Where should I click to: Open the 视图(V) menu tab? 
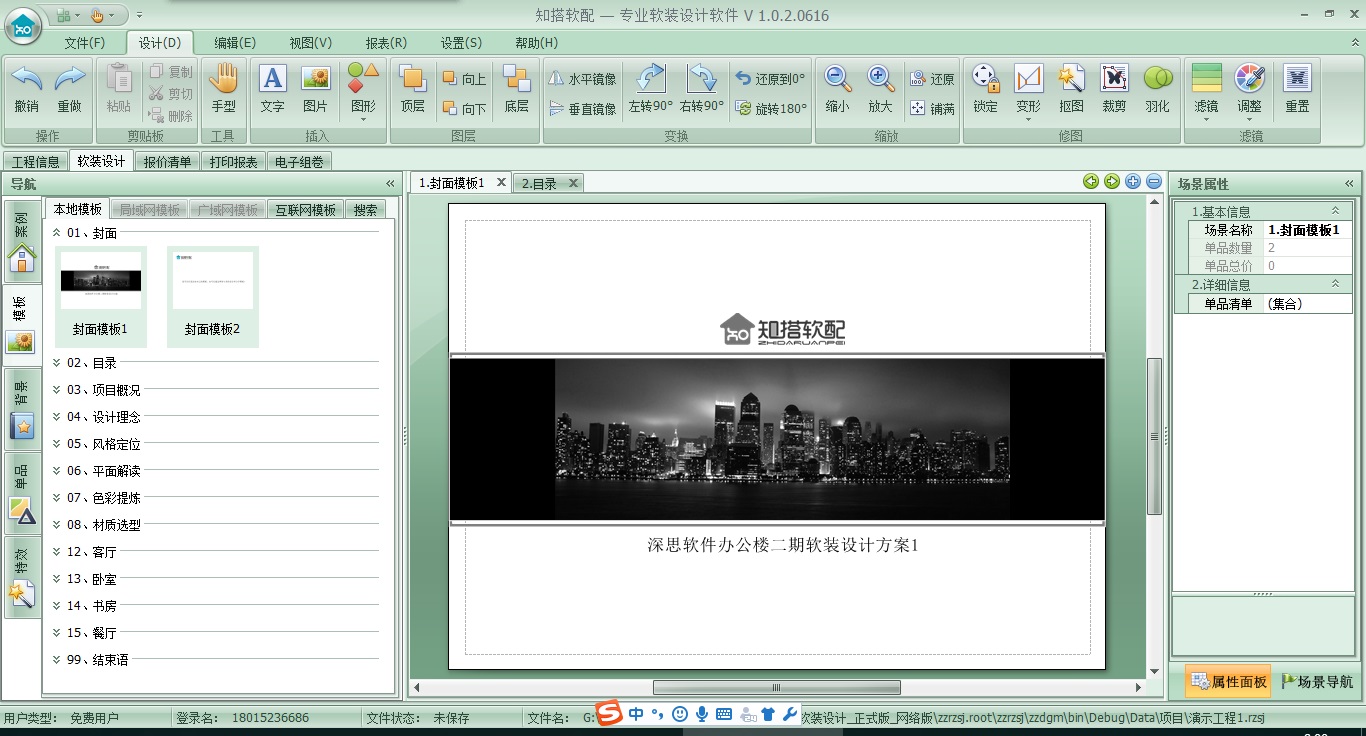click(311, 43)
